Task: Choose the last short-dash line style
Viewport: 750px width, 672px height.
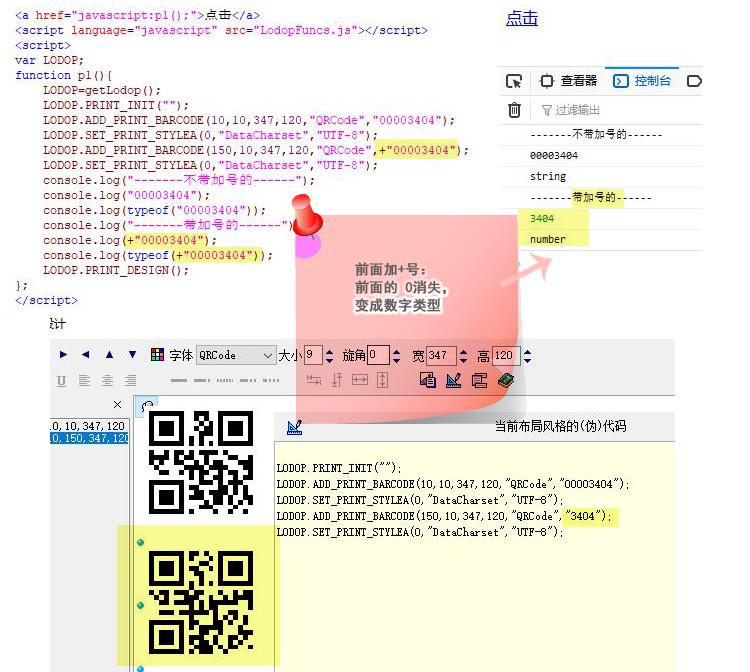Action: tap(271, 380)
